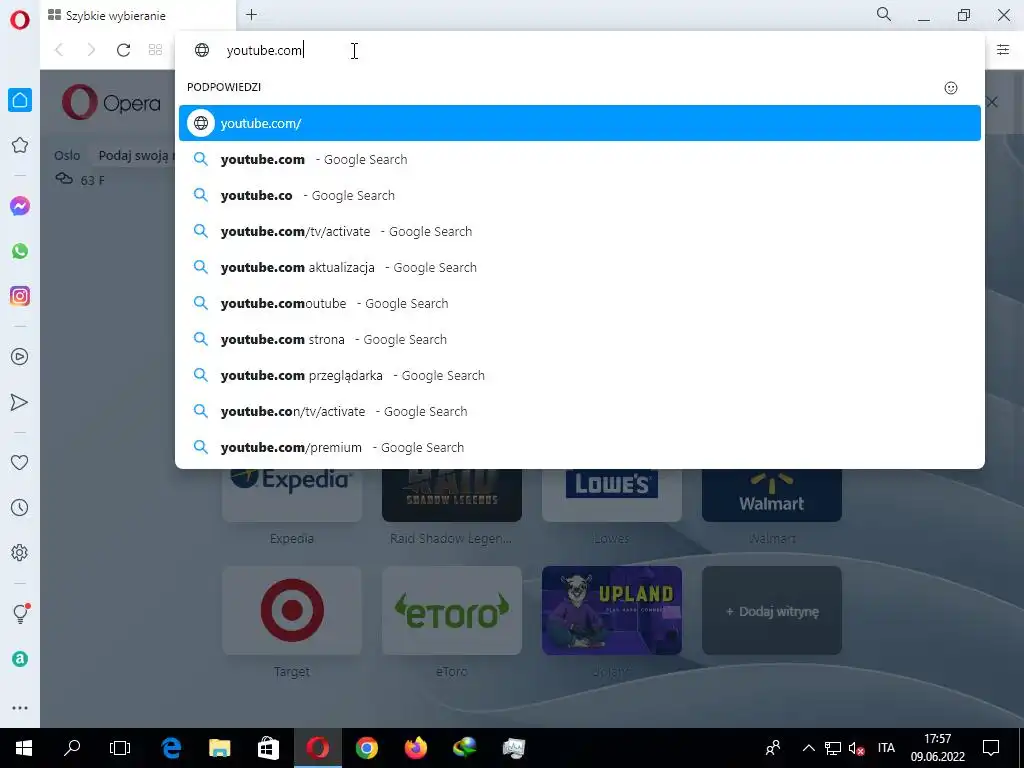This screenshot has width=1024, height=768.
Task: Go forward to next page
Action: tap(91, 50)
